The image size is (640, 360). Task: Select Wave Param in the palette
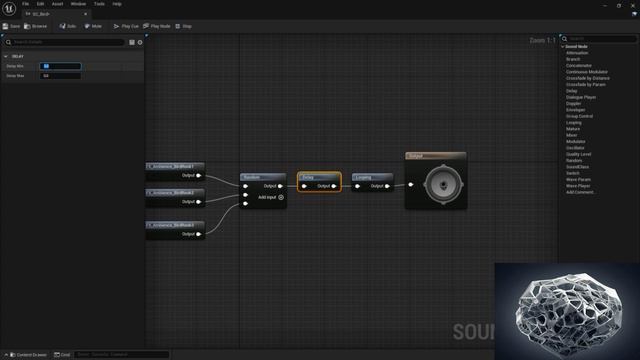coord(578,179)
